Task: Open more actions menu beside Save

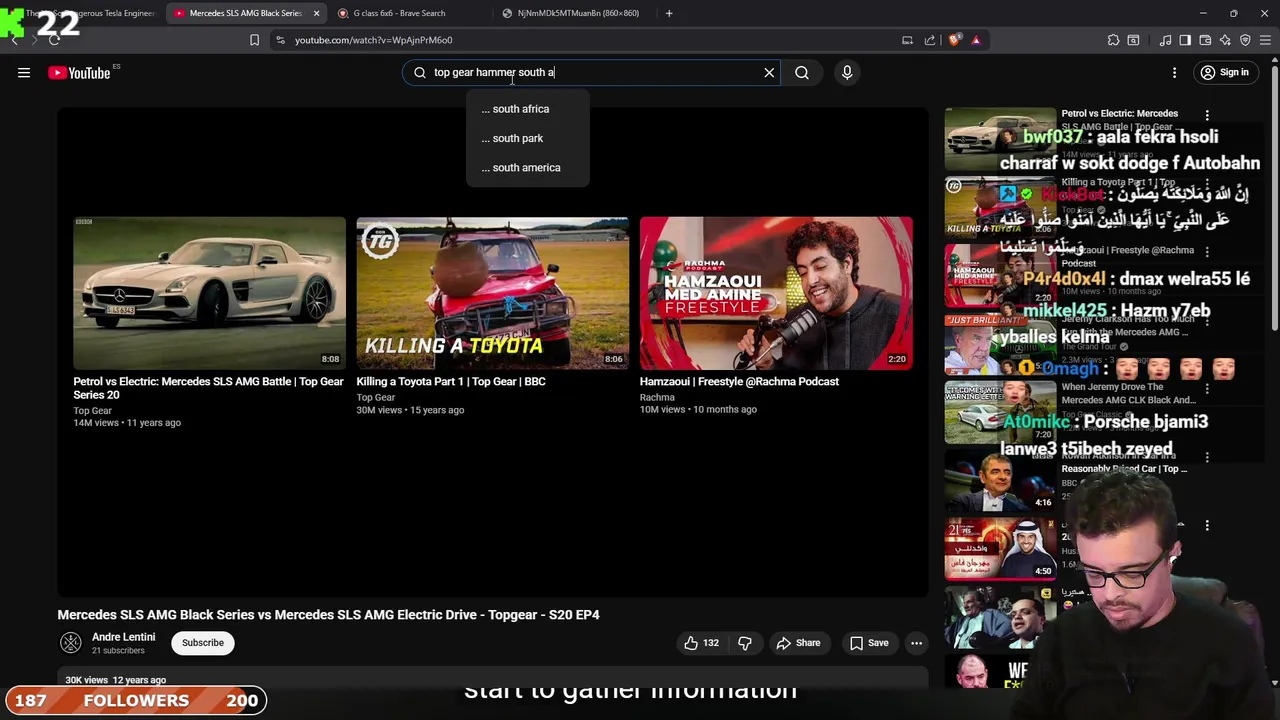Action: 916,643
